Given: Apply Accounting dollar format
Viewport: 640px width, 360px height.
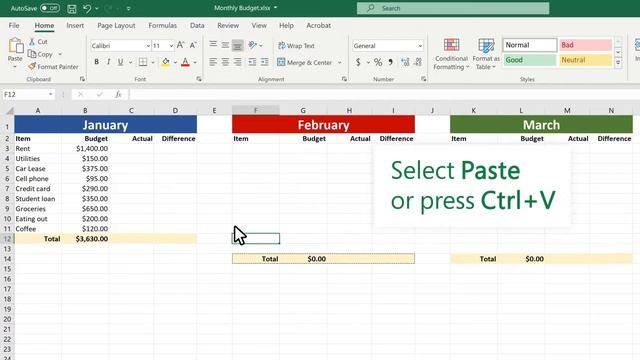Looking at the screenshot, I should coord(358,62).
